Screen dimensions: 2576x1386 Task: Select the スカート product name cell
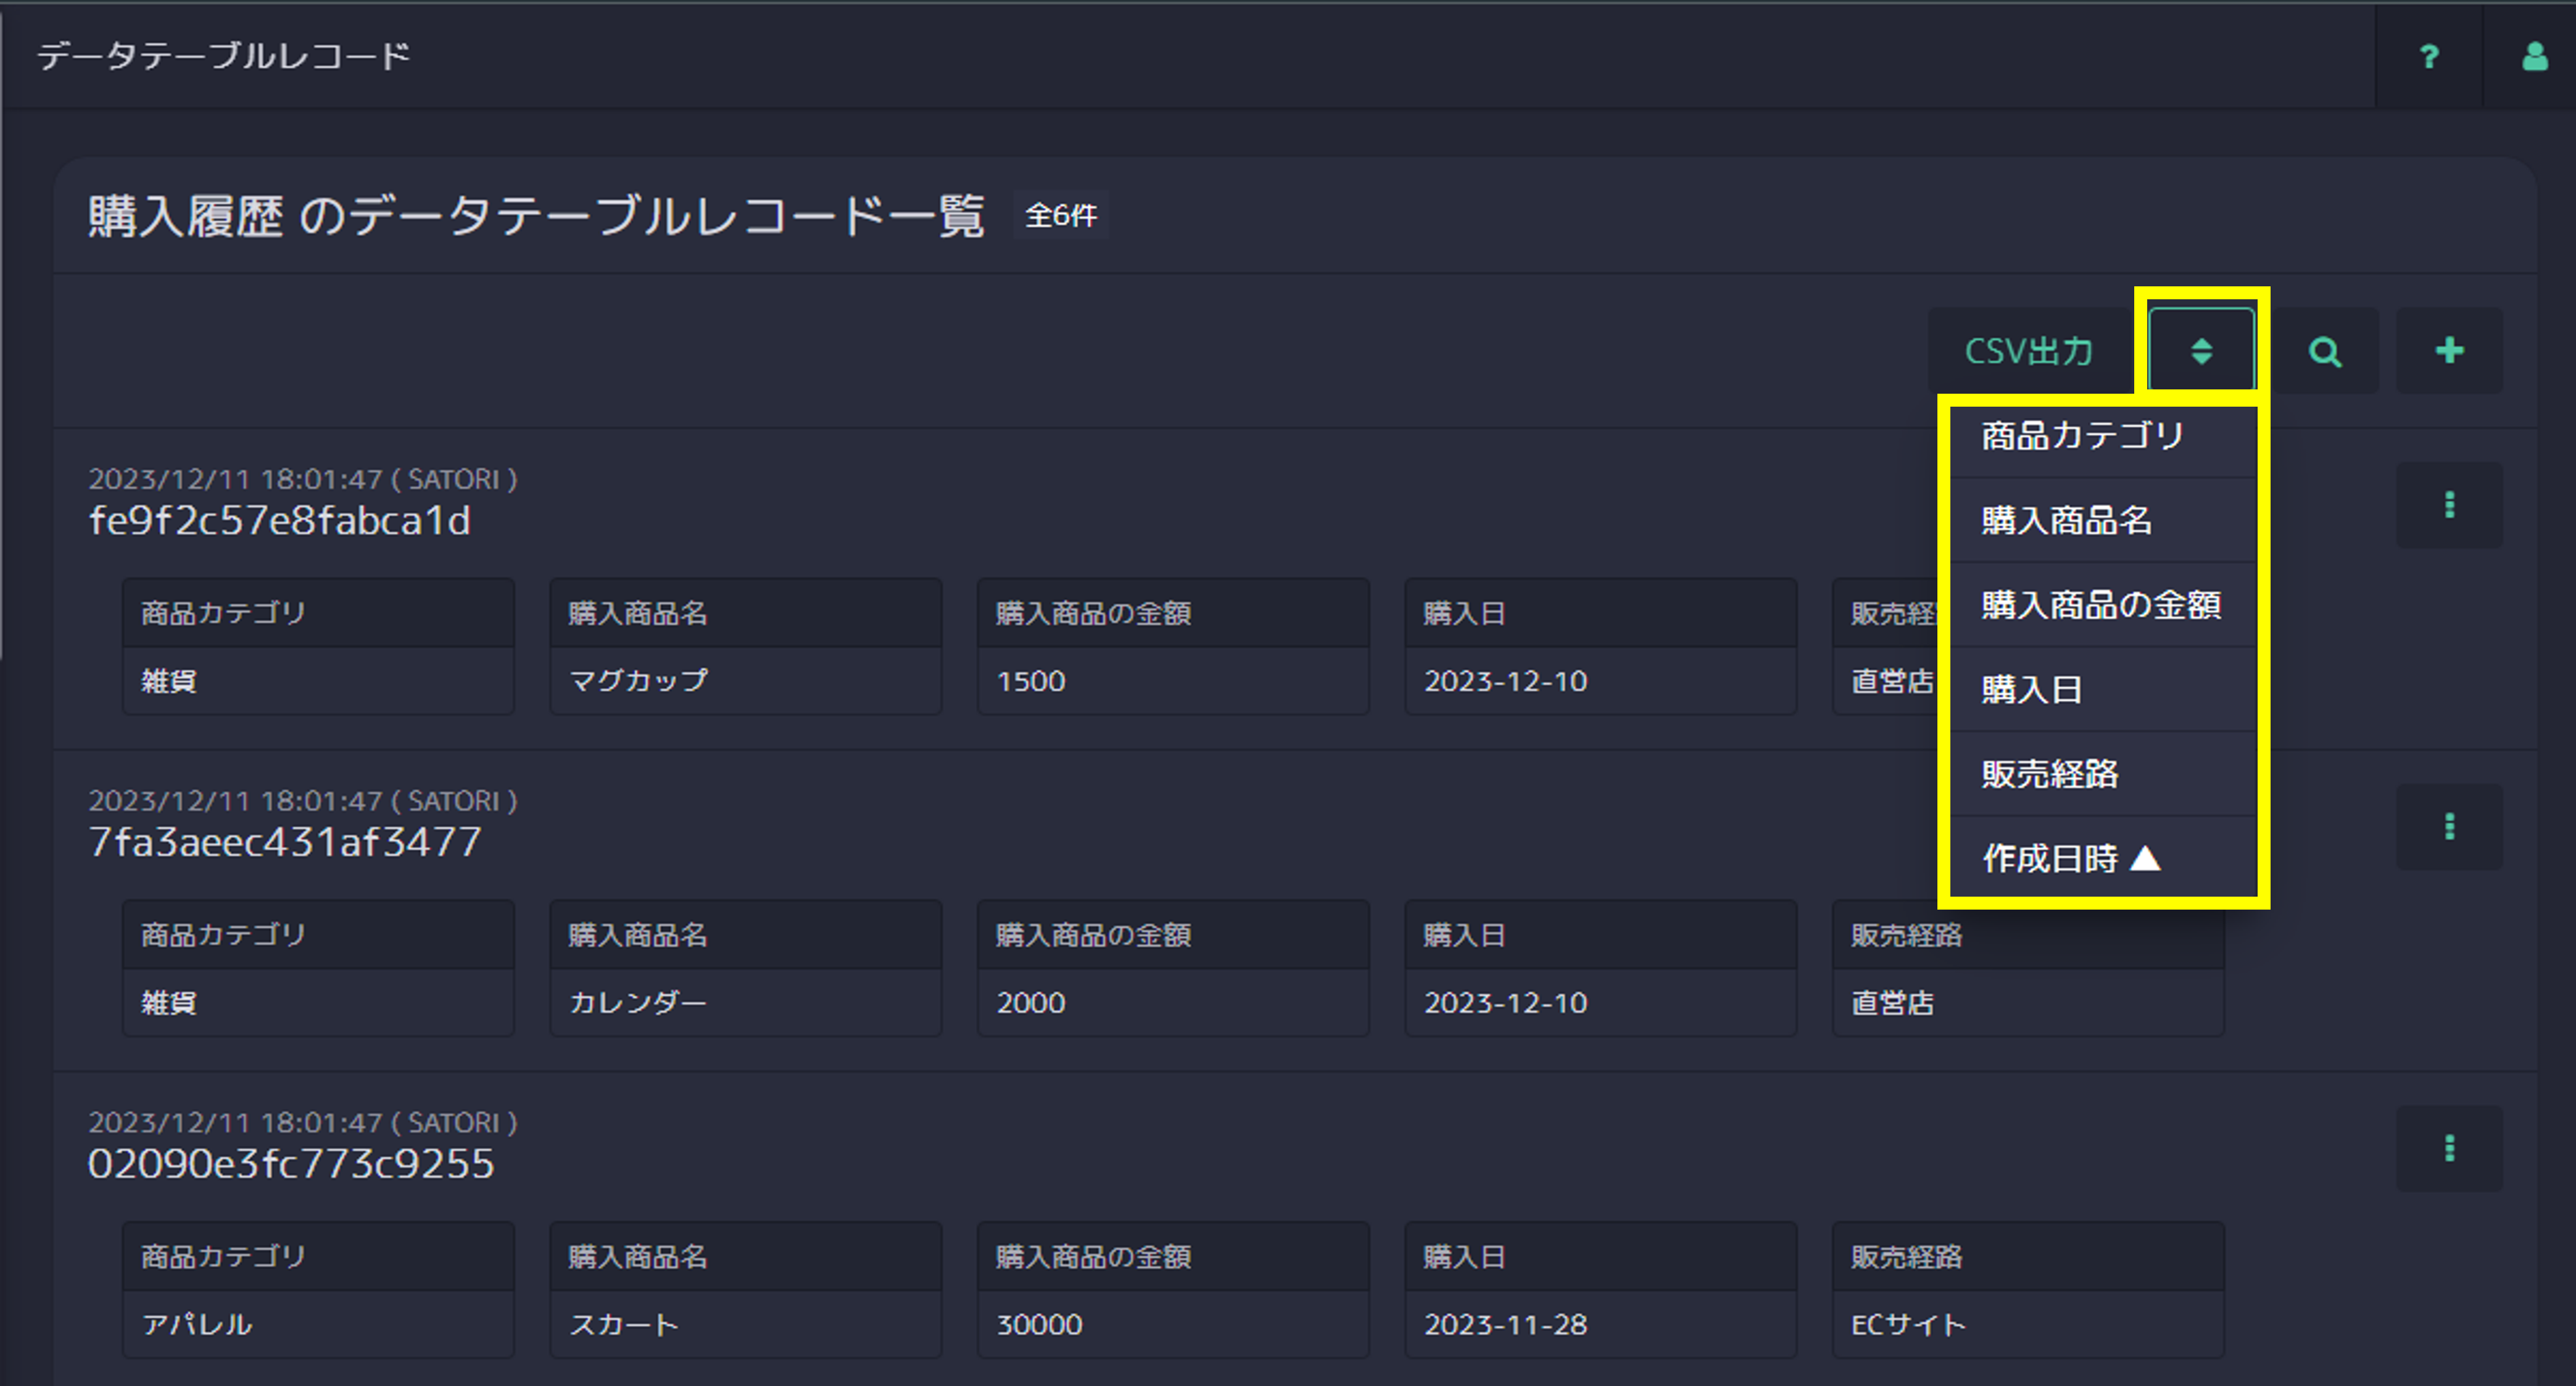click(746, 1324)
